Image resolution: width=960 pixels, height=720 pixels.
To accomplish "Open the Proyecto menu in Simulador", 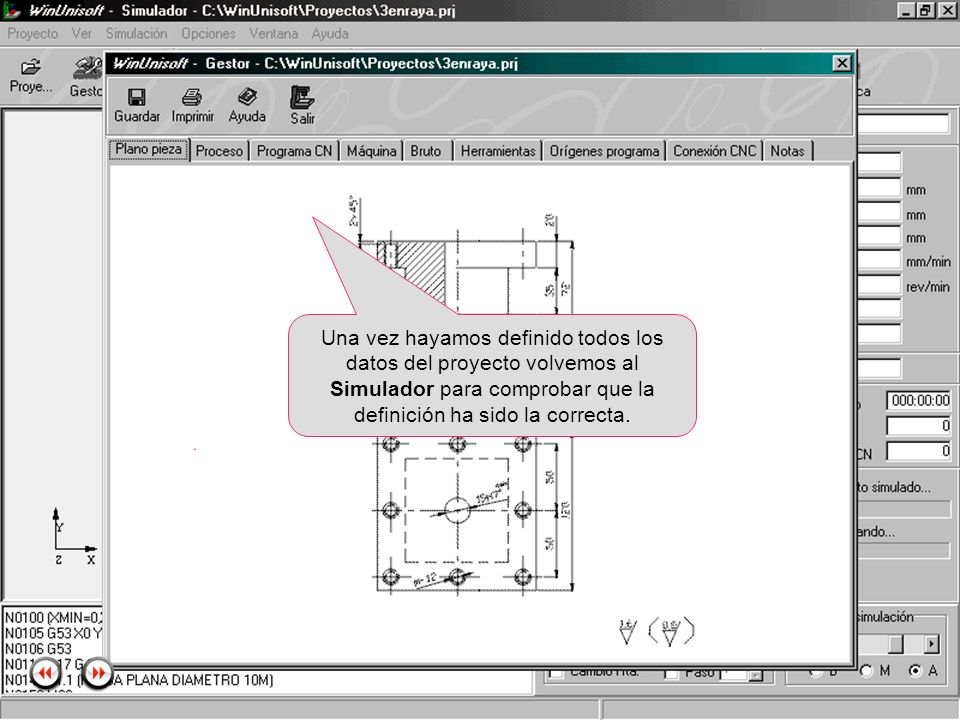I will tap(32, 34).
